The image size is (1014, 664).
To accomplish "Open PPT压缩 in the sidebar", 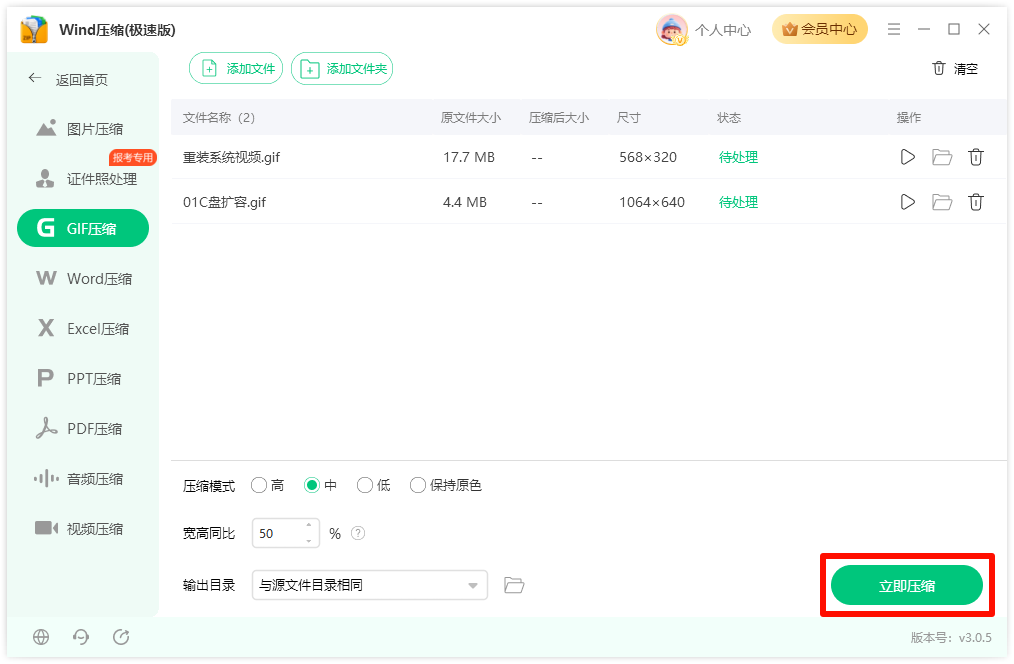I will point(83,378).
